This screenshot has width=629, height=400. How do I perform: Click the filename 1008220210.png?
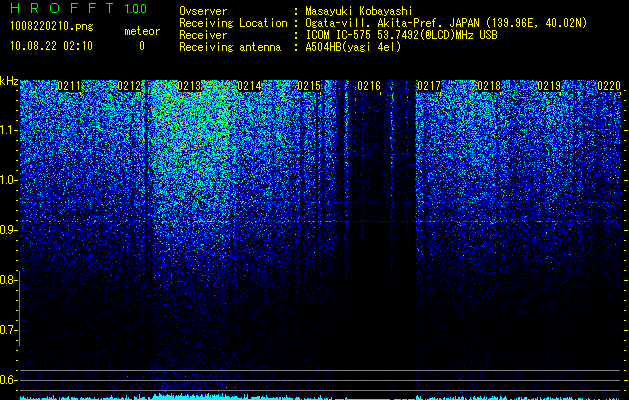(52, 26)
